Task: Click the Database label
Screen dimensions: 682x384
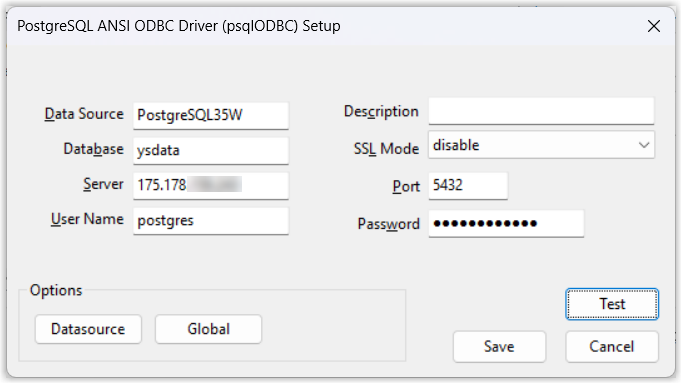Action: click(94, 149)
